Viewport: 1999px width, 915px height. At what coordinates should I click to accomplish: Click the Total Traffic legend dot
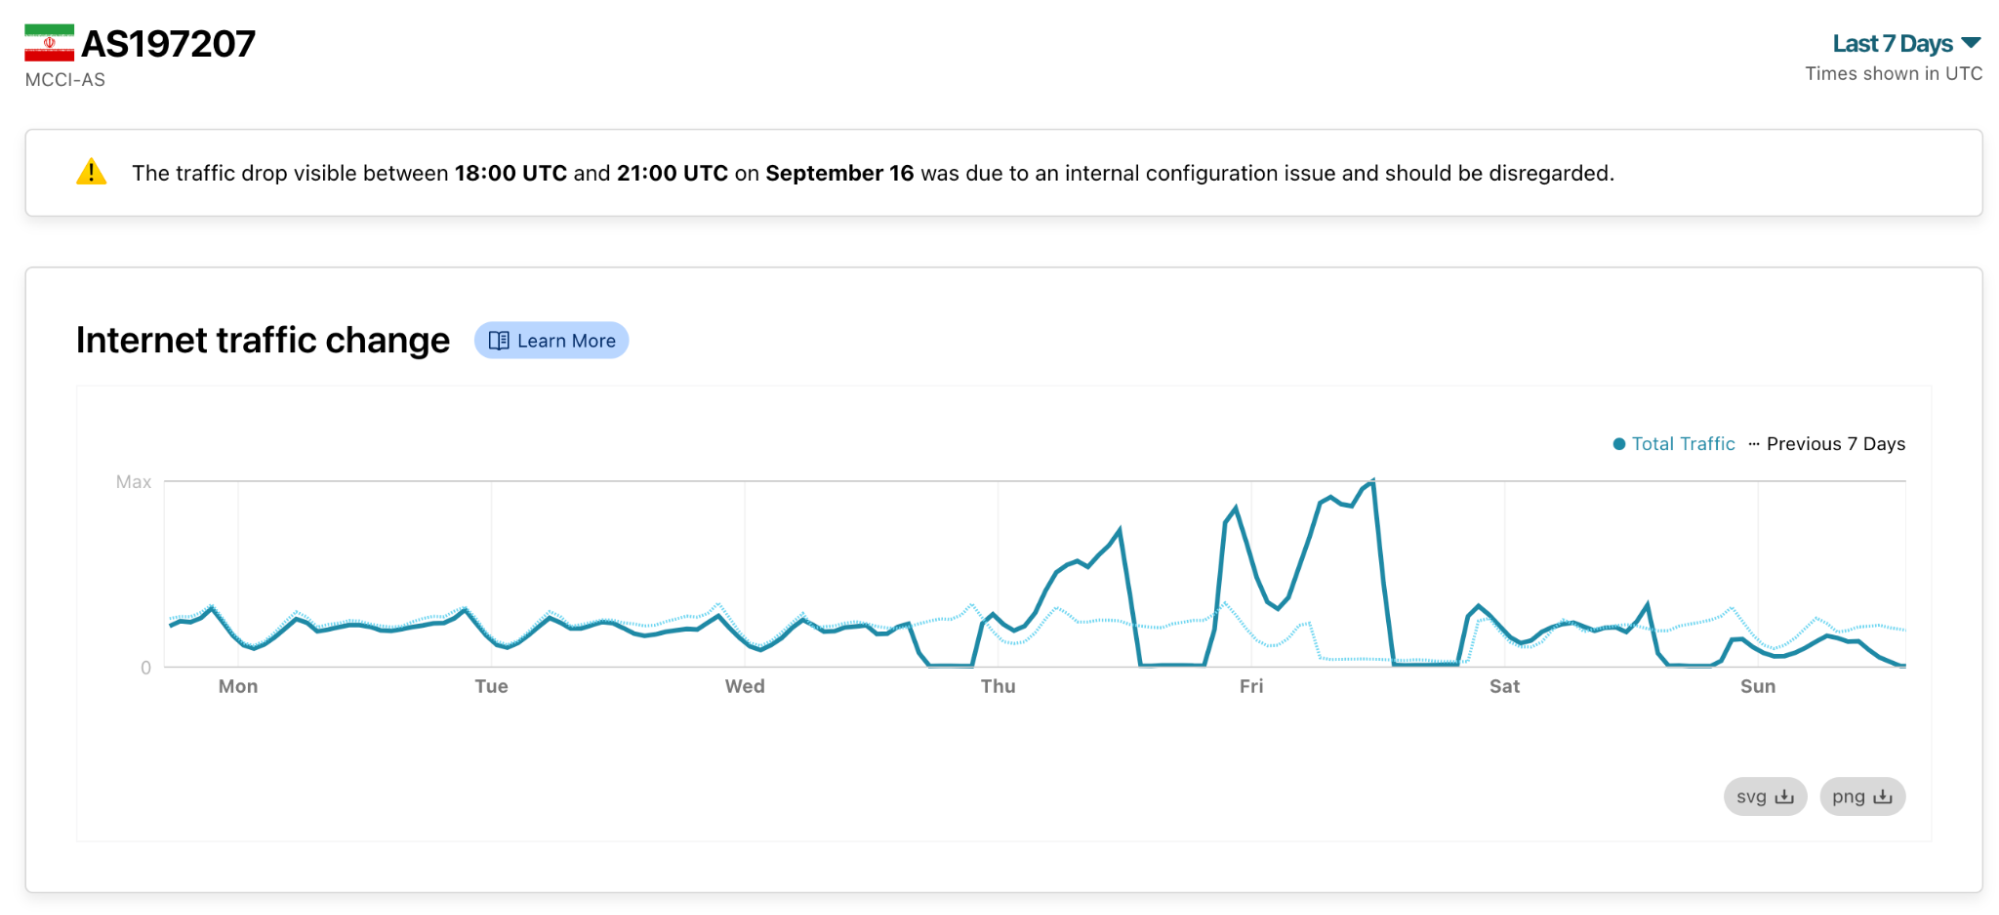point(1618,444)
